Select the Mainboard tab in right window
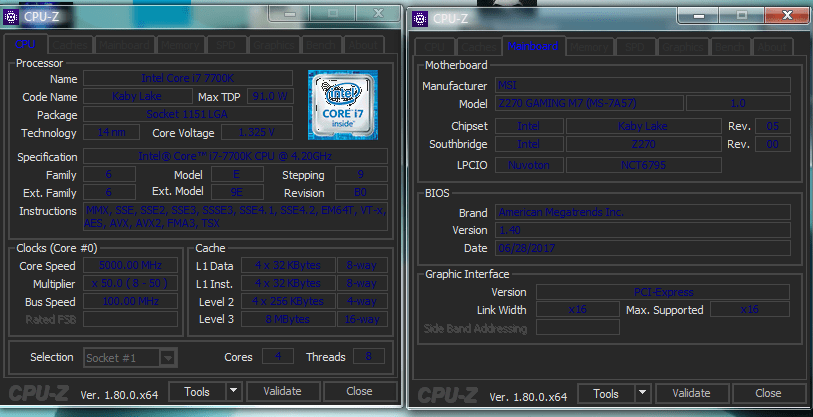 pyautogui.click(x=533, y=46)
